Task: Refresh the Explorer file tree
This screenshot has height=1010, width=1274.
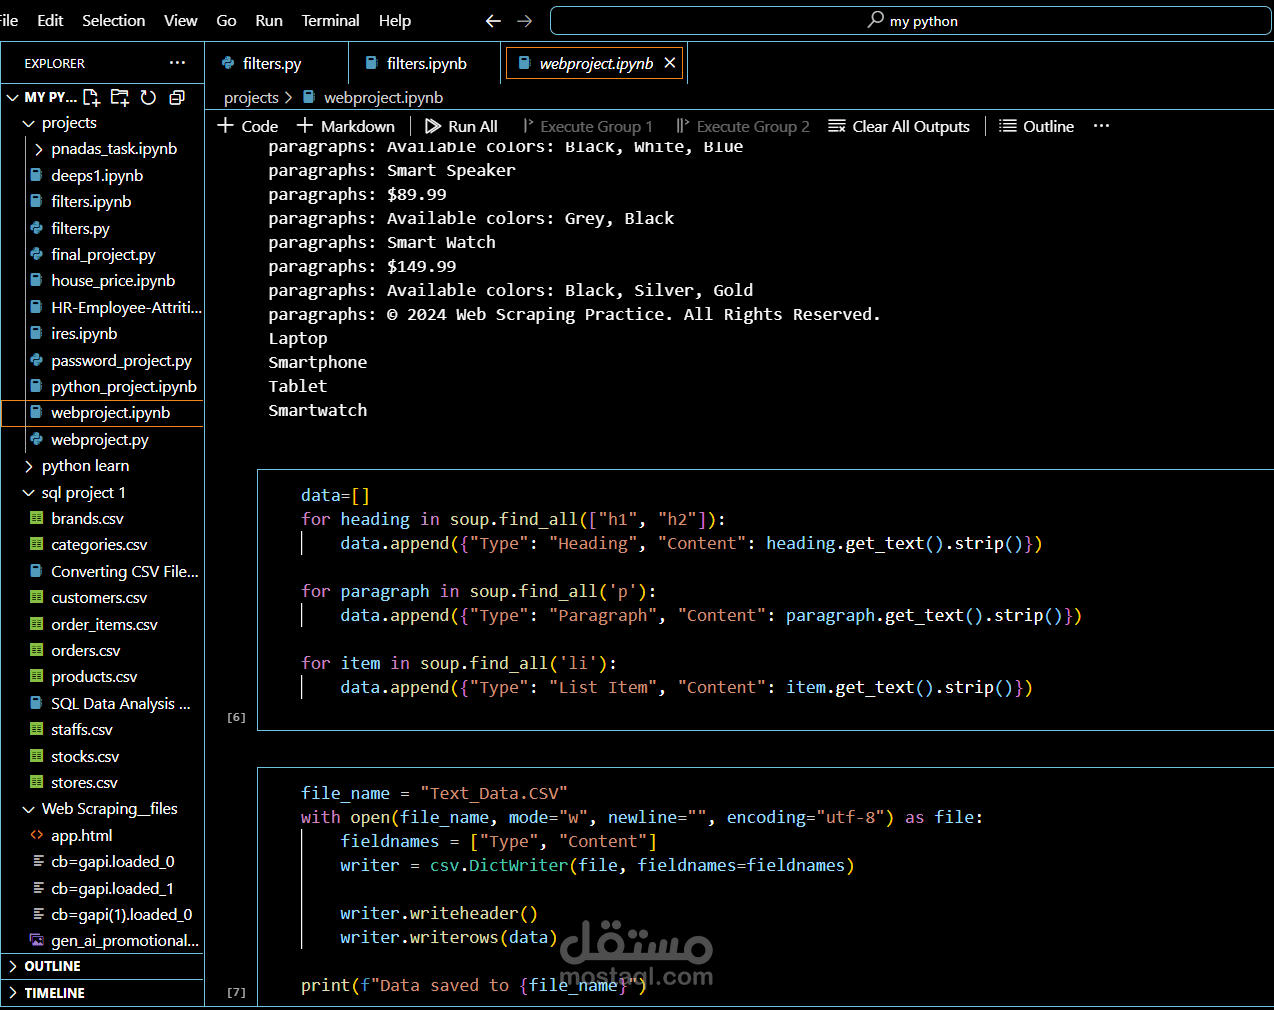Action: [x=149, y=97]
